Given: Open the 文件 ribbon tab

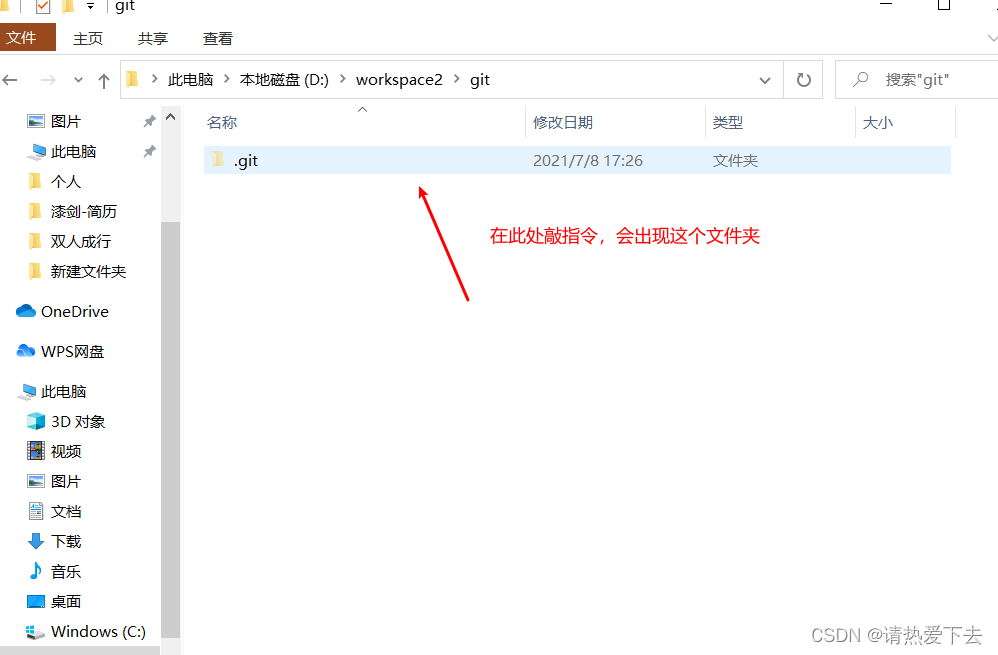Looking at the screenshot, I should [27, 38].
